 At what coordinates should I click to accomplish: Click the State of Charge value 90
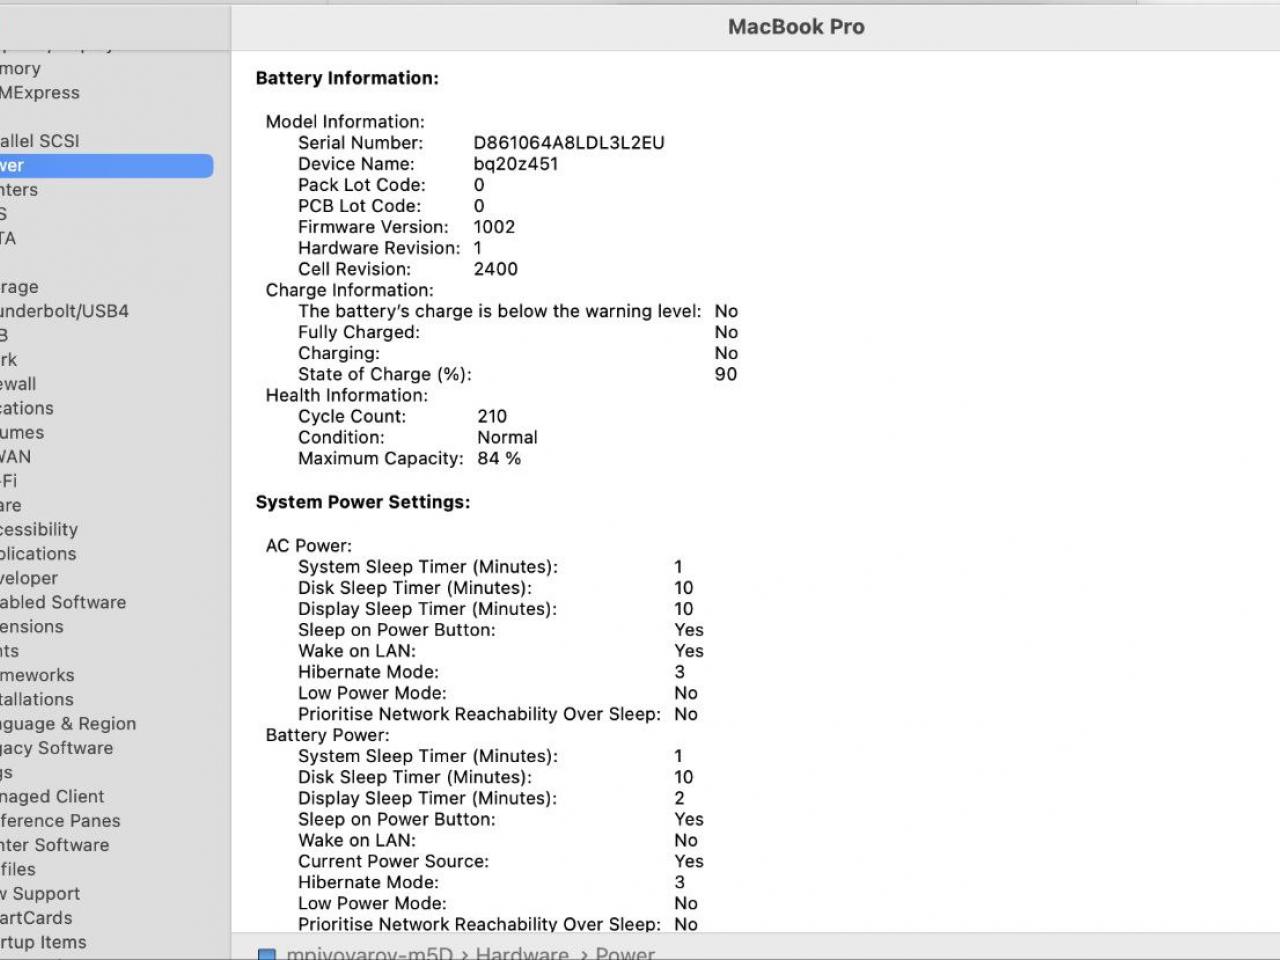(x=726, y=374)
